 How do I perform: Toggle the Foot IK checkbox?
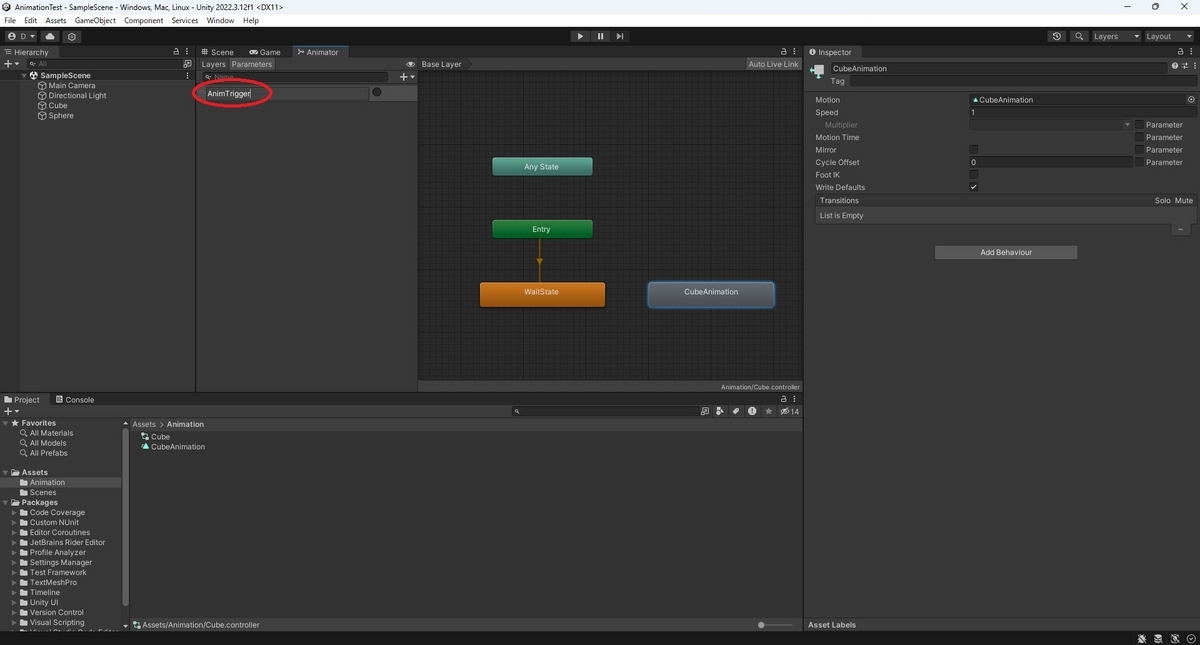[974, 175]
